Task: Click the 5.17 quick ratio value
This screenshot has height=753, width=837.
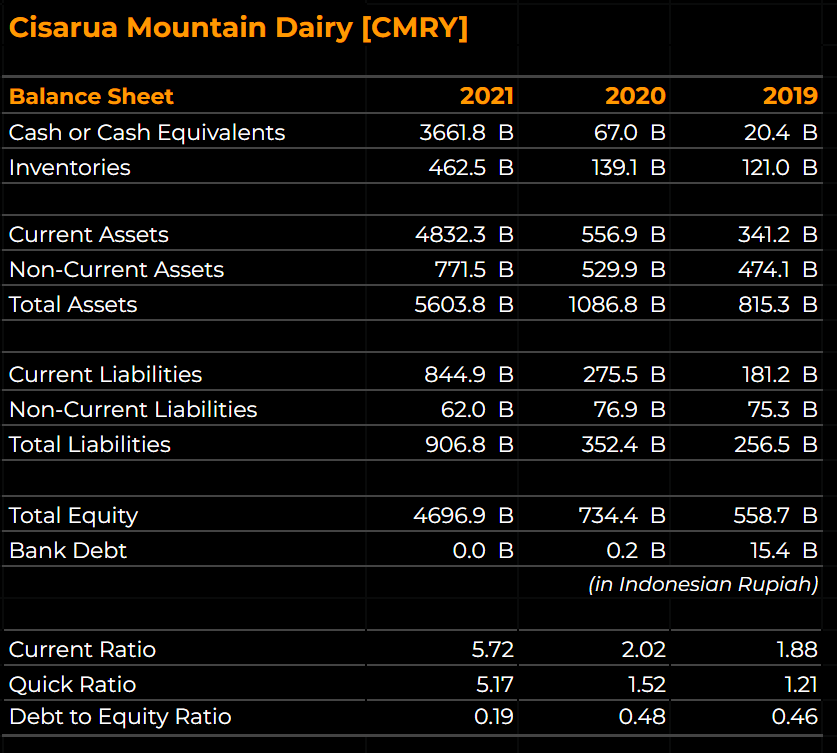Action: (494, 685)
